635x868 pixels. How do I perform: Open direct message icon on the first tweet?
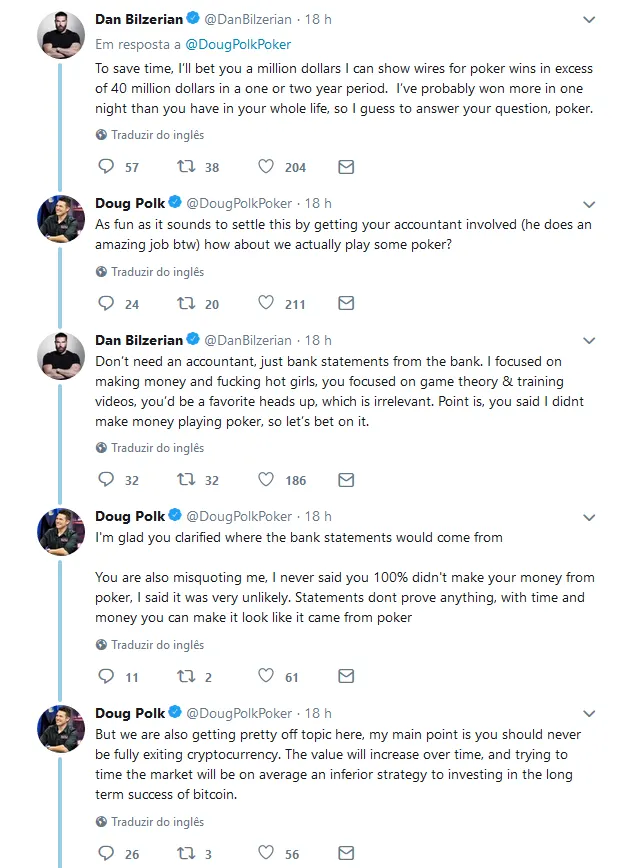pos(346,167)
